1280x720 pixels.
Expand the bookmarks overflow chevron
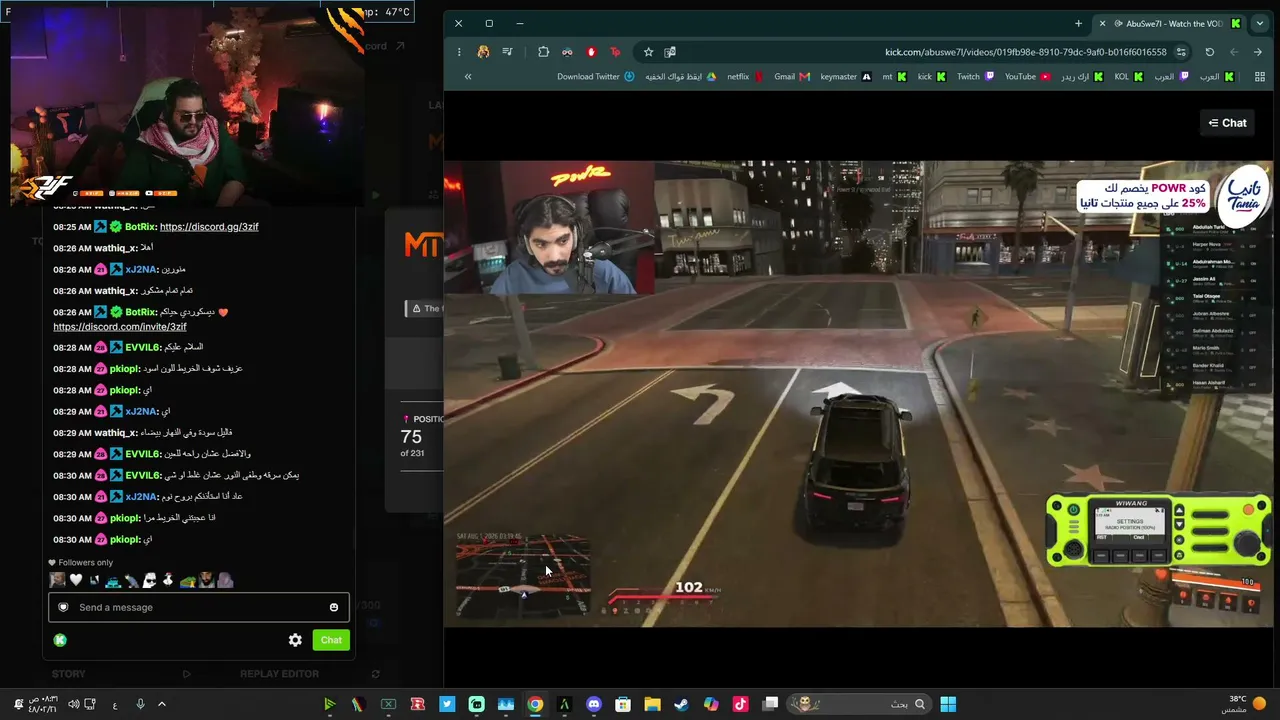click(x=467, y=77)
